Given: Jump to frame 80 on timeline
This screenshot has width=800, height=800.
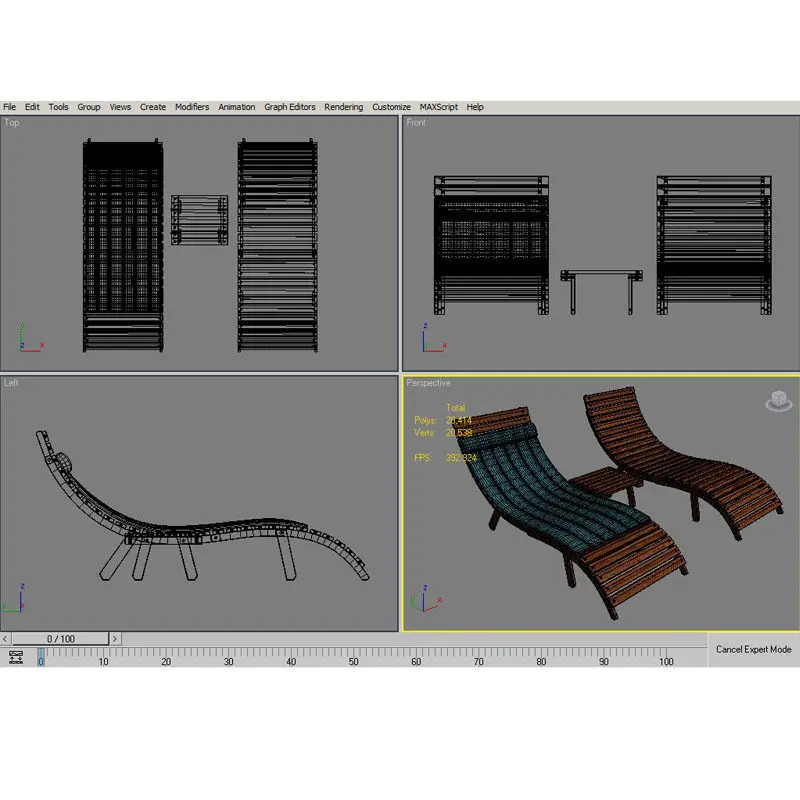Looking at the screenshot, I should point(541,661).
